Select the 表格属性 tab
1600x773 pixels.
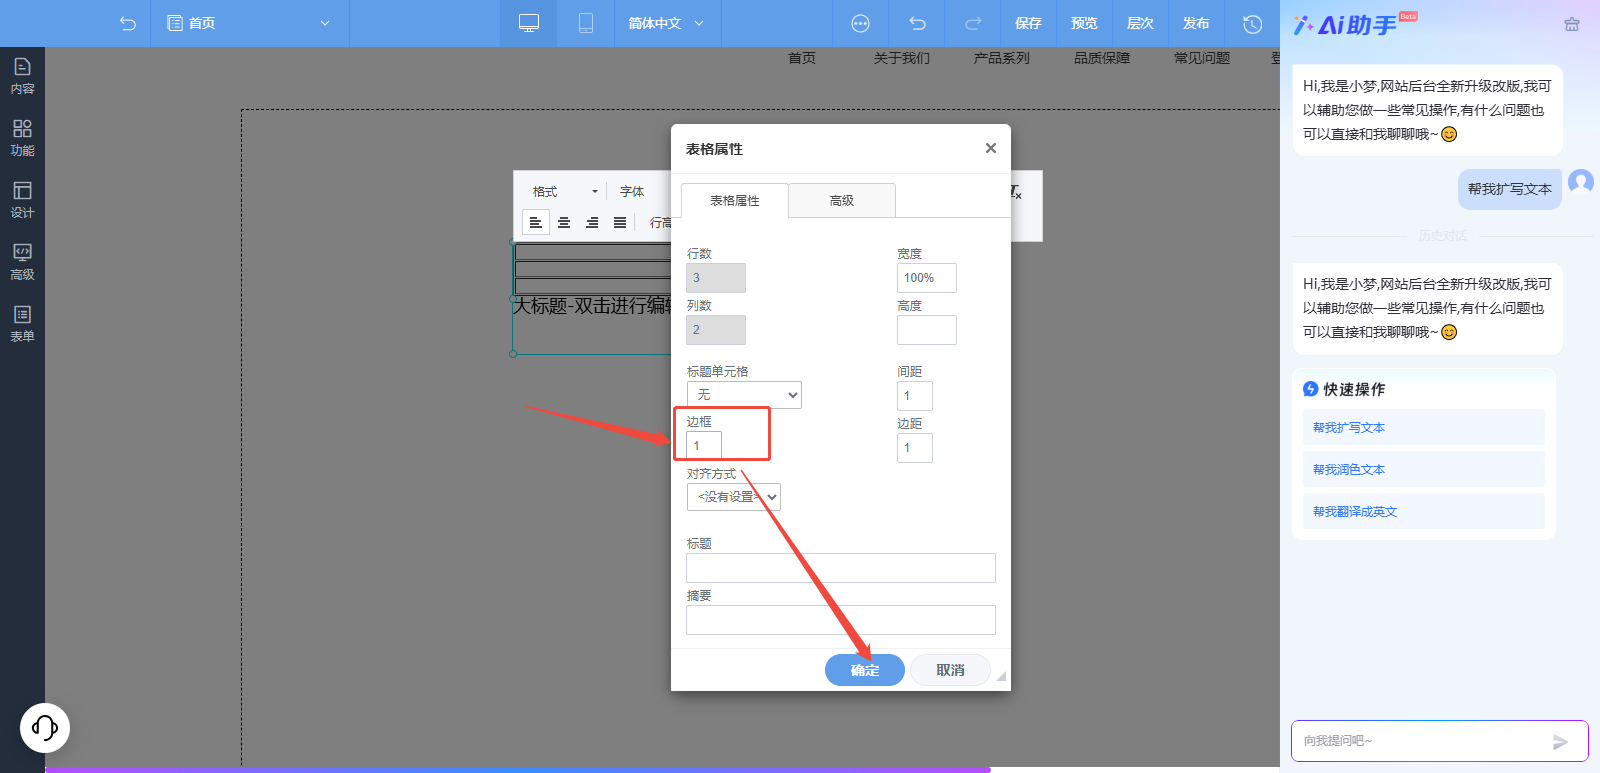pos(735,201)
